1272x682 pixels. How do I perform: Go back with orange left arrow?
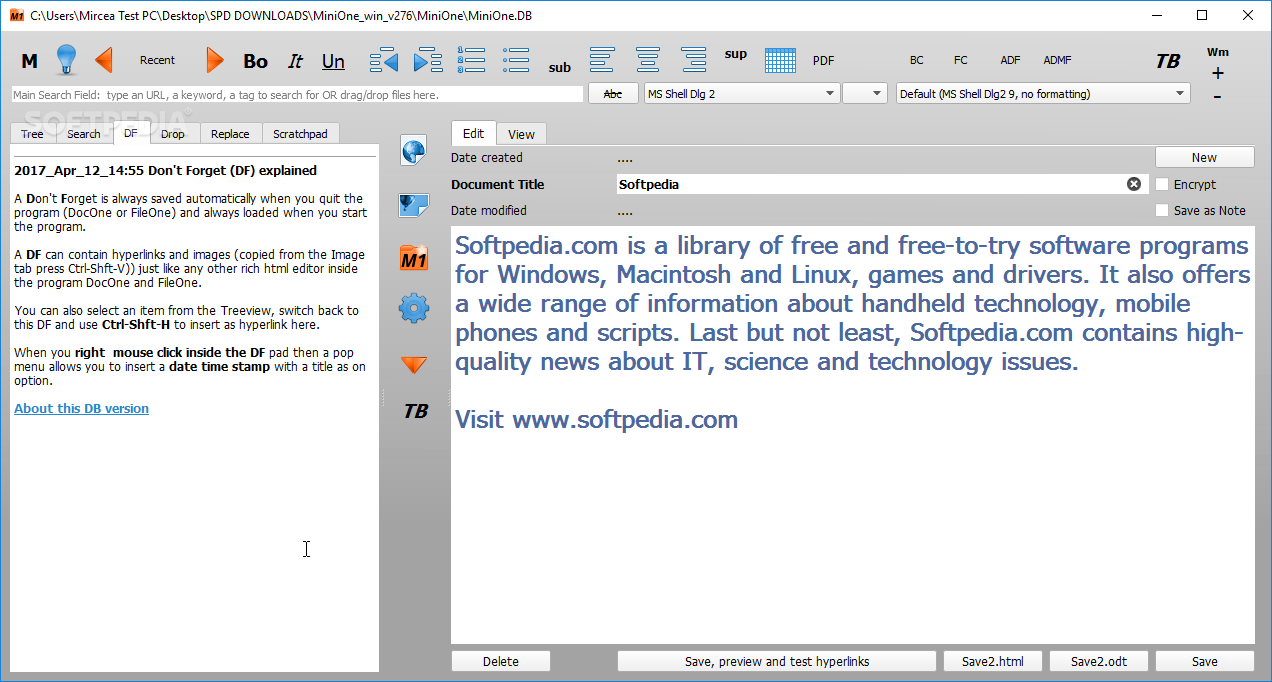click(x=104, y=60)
